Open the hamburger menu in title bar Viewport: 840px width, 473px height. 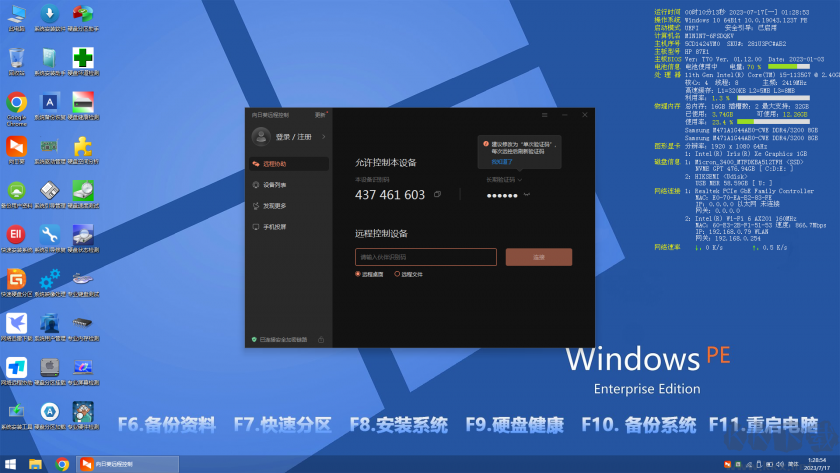544,115
